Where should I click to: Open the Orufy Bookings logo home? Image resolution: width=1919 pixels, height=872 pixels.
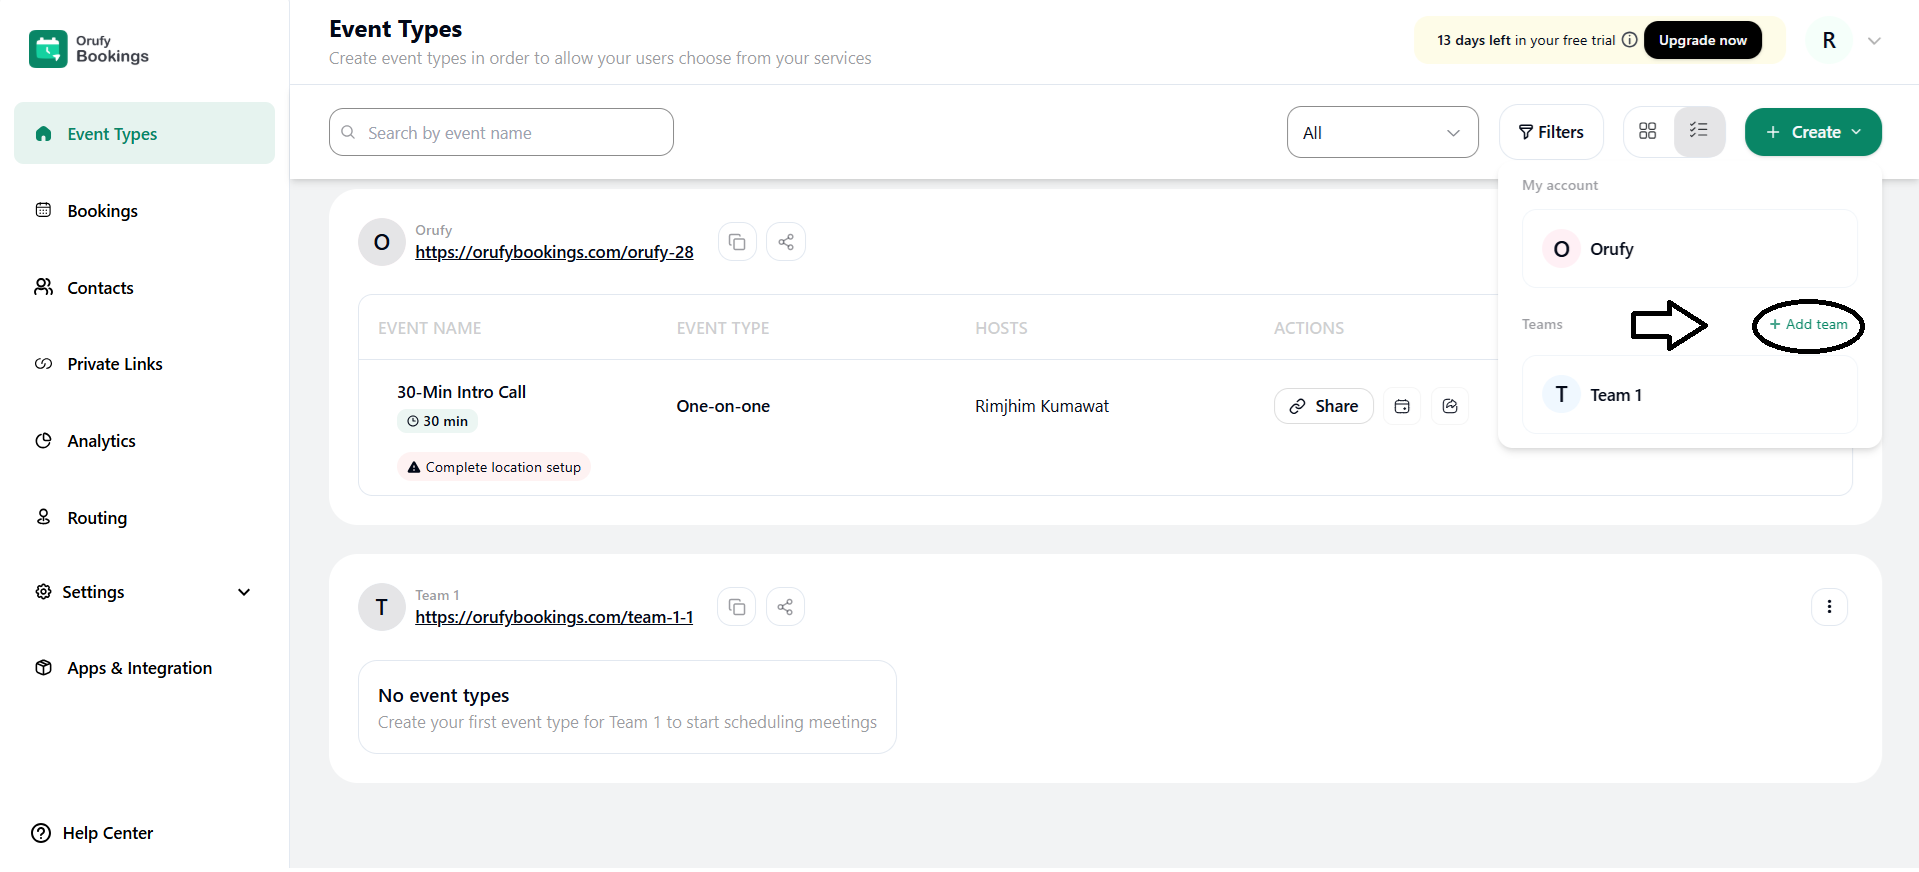89,49
